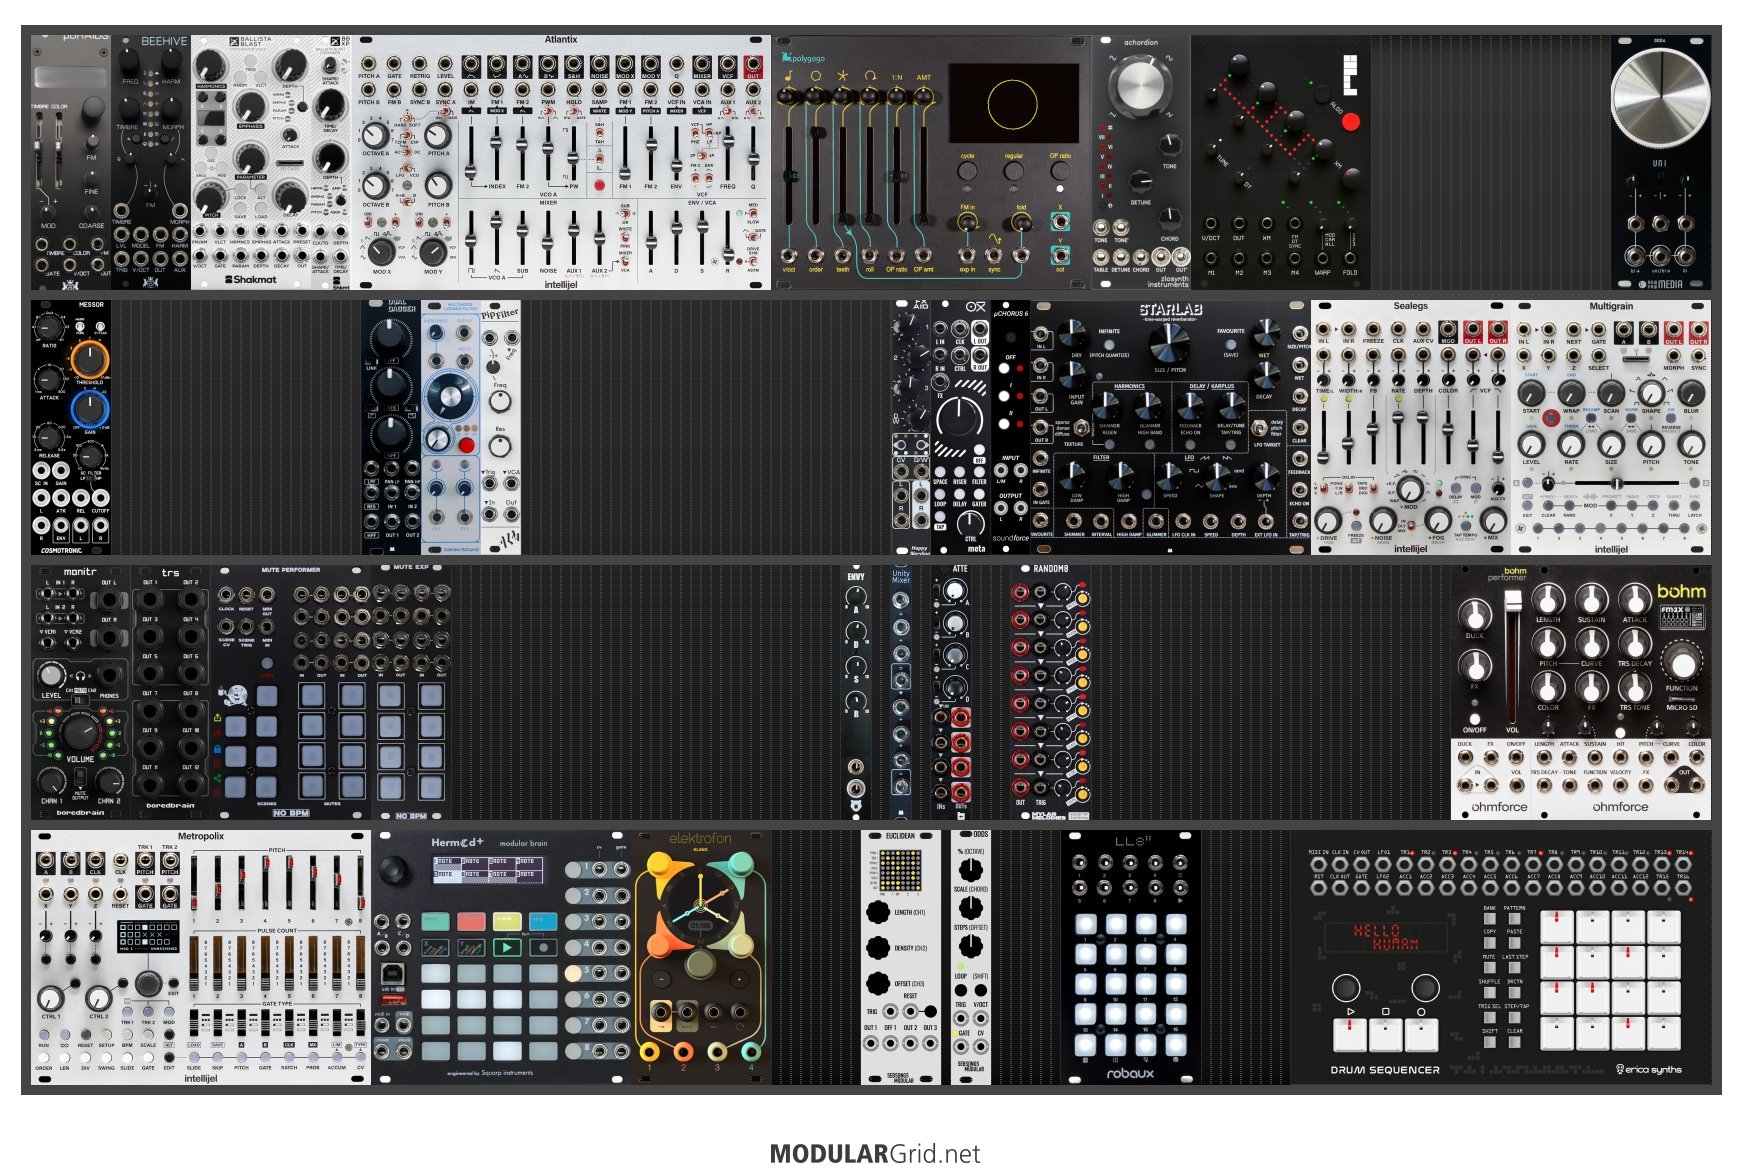Click the large silver knob on achordion
Image resolution: width=1752 pixels, height=1175 pixels.
(1141, 85)
